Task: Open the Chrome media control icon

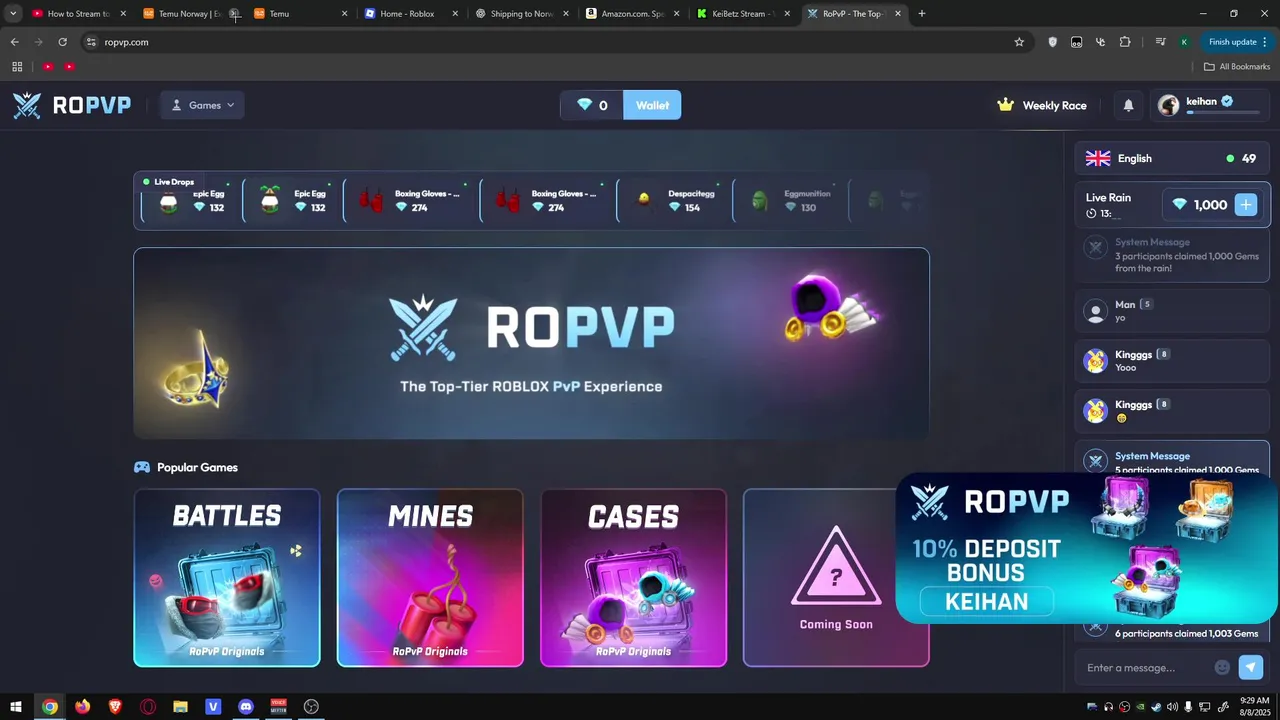Action: (x=1160, y=42)
